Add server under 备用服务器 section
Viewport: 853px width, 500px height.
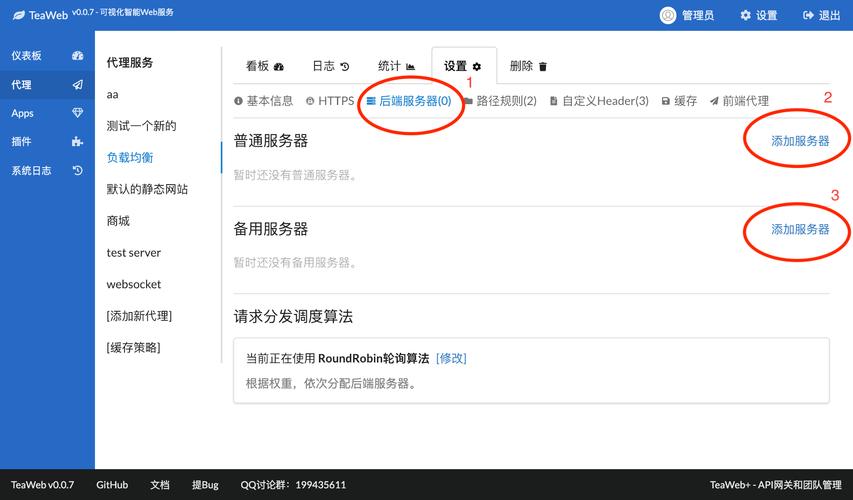pos(800,229)
